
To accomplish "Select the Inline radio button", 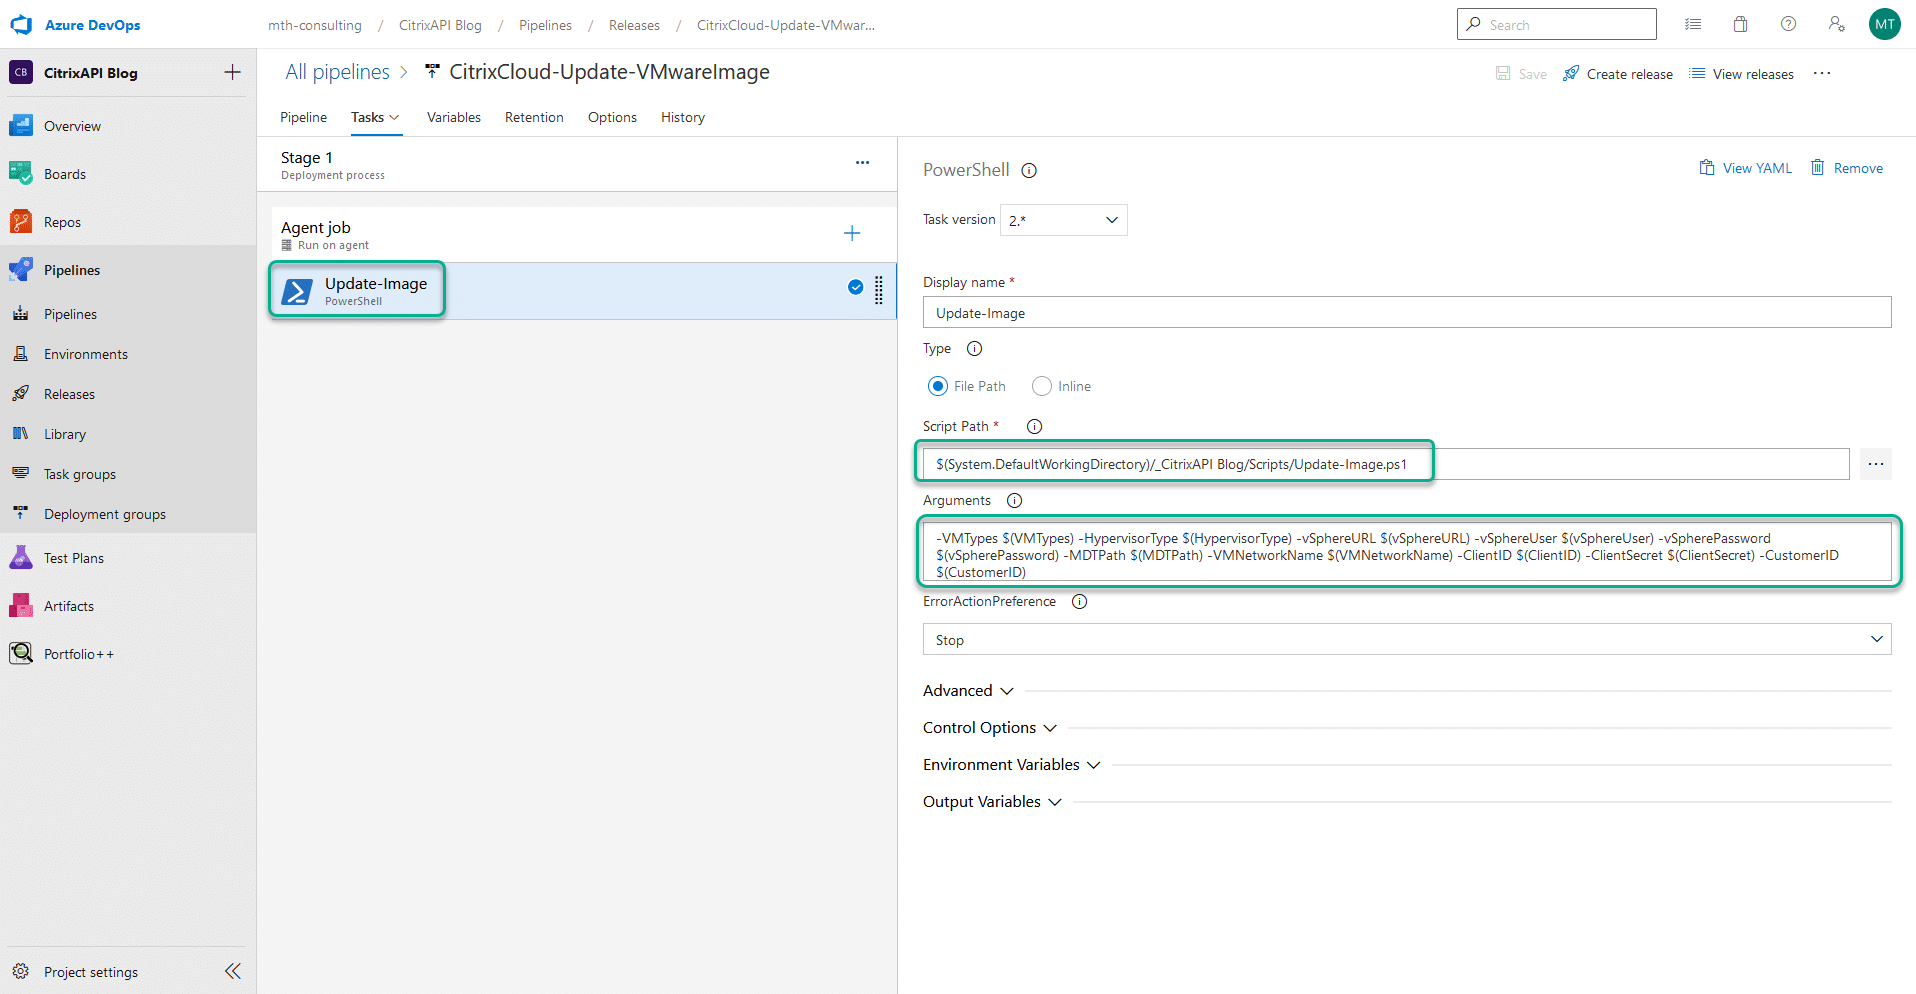I will 1042,386.
